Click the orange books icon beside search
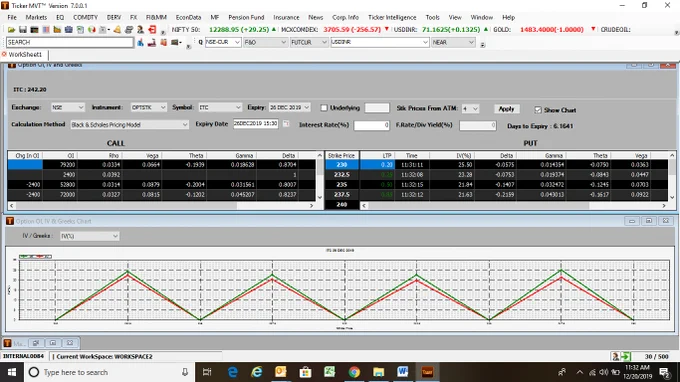This screenshot has width=680, height=382. click(163, 42)
